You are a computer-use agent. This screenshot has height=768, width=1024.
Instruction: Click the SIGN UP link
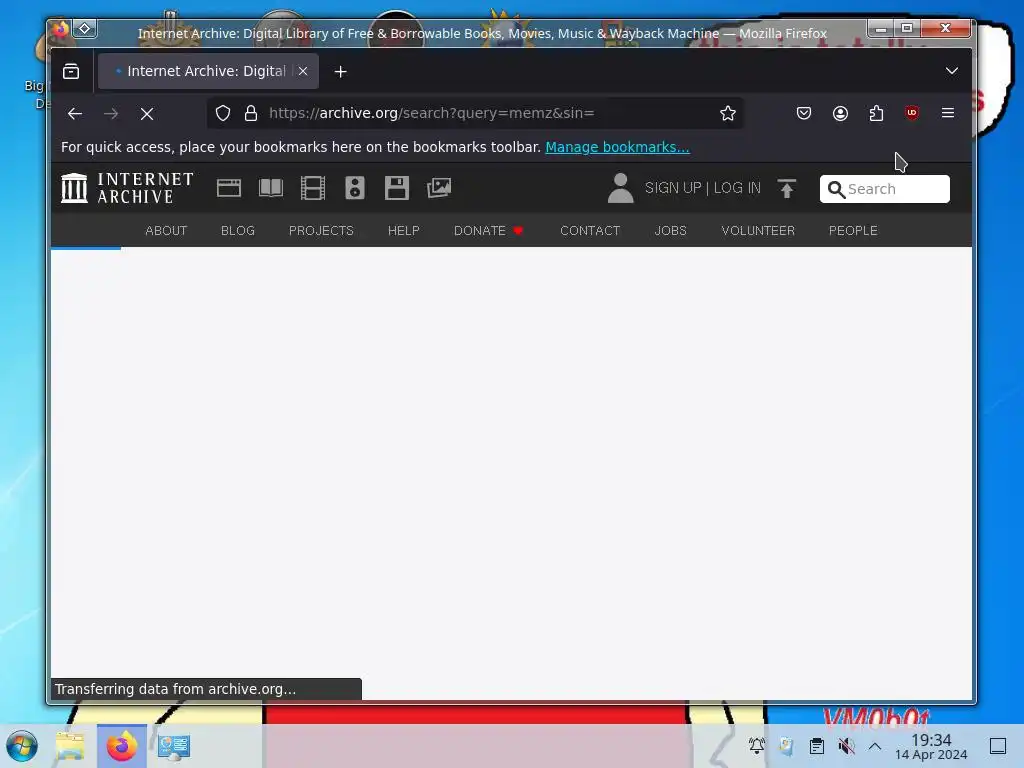[673, 188]
